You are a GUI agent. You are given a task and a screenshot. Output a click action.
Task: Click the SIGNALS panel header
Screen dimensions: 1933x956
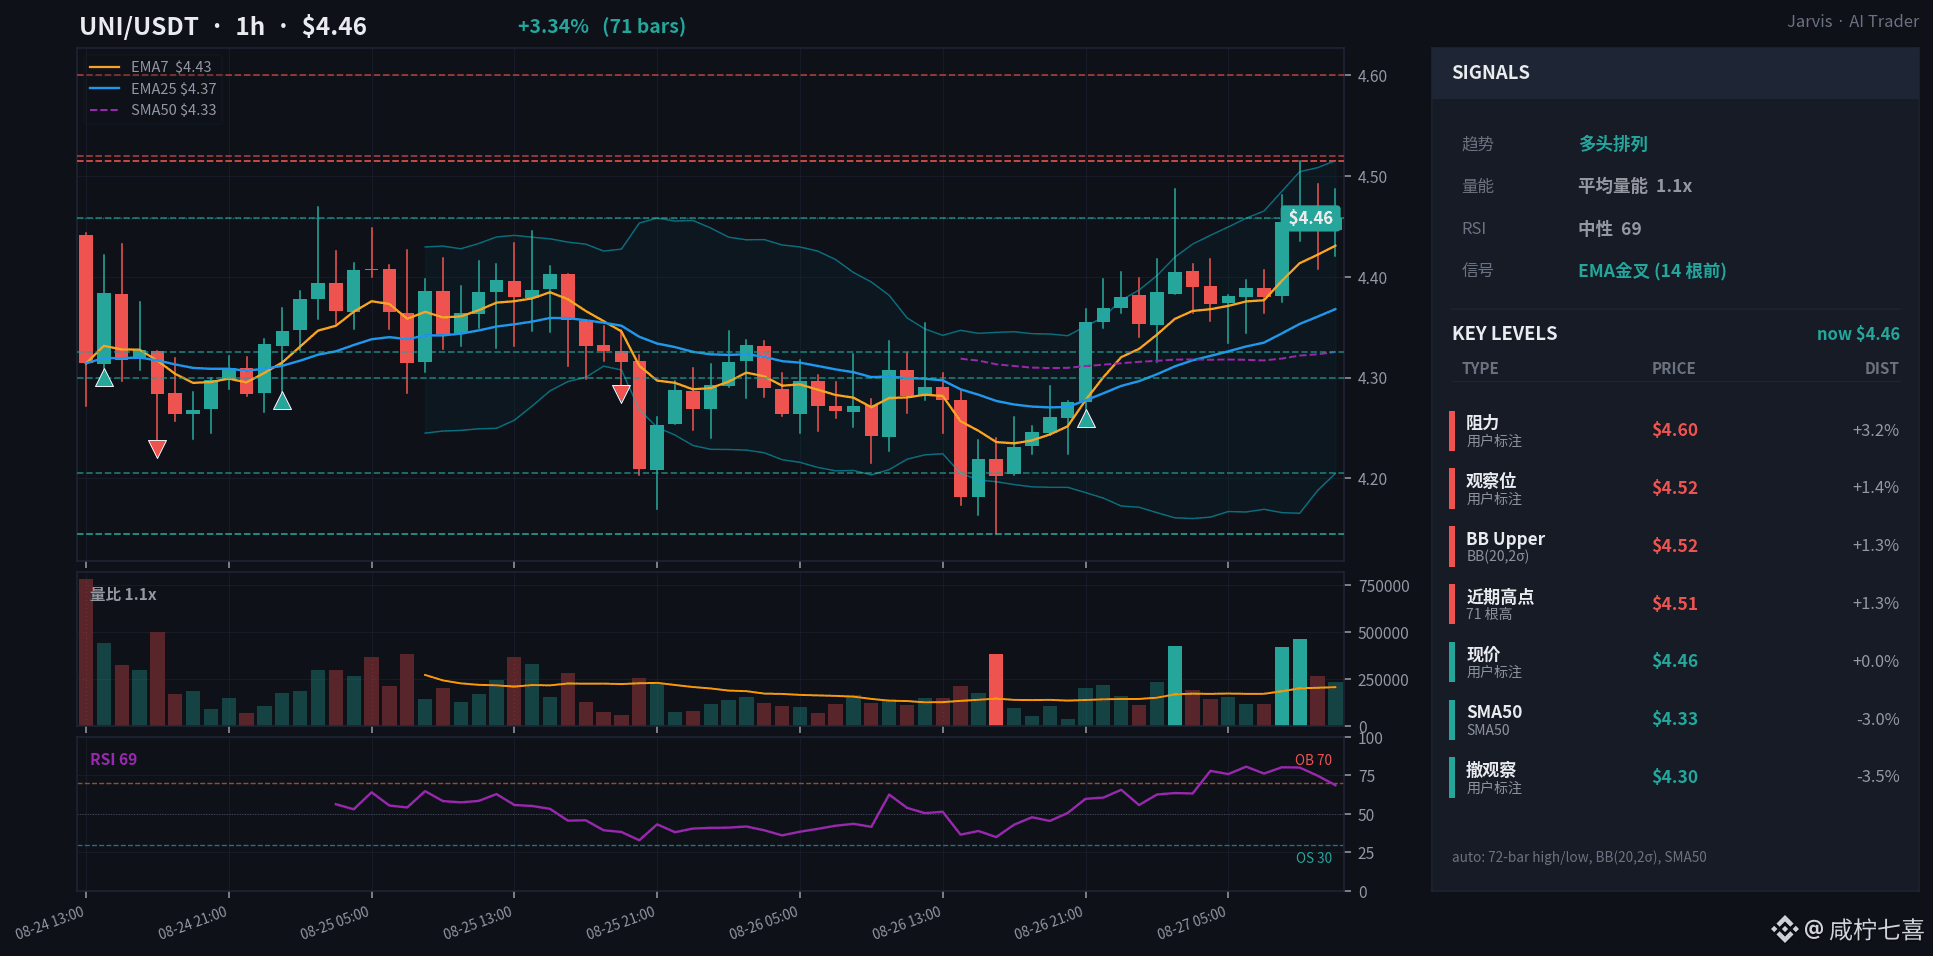1675,73
